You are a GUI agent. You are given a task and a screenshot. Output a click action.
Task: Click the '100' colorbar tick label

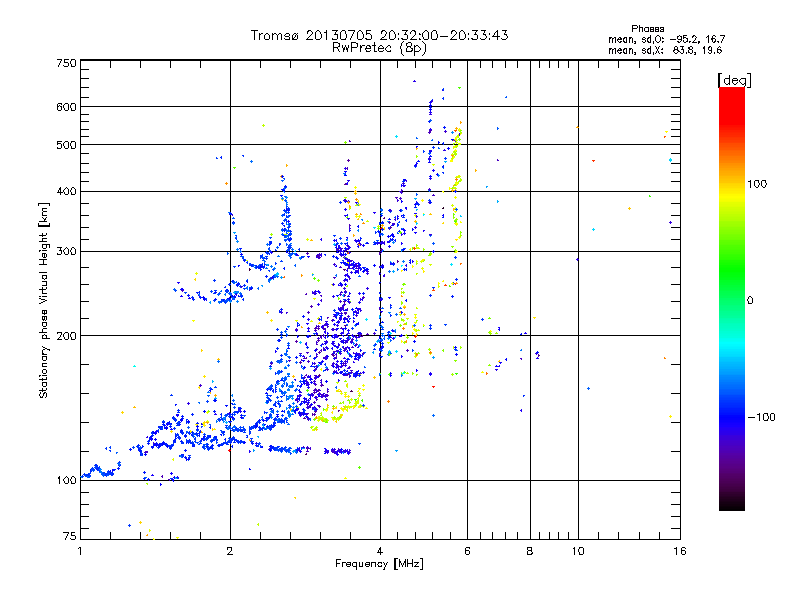click(x=757, y=184)
